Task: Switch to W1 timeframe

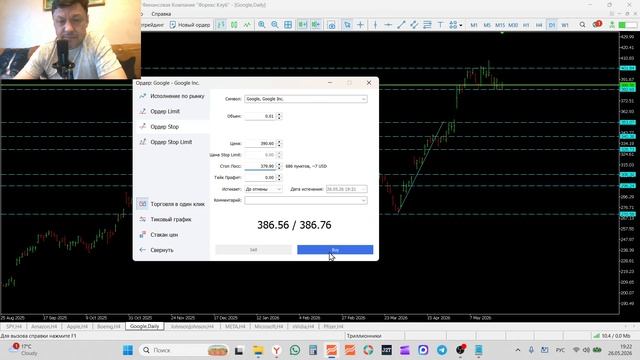Action: tap(565, 25)
